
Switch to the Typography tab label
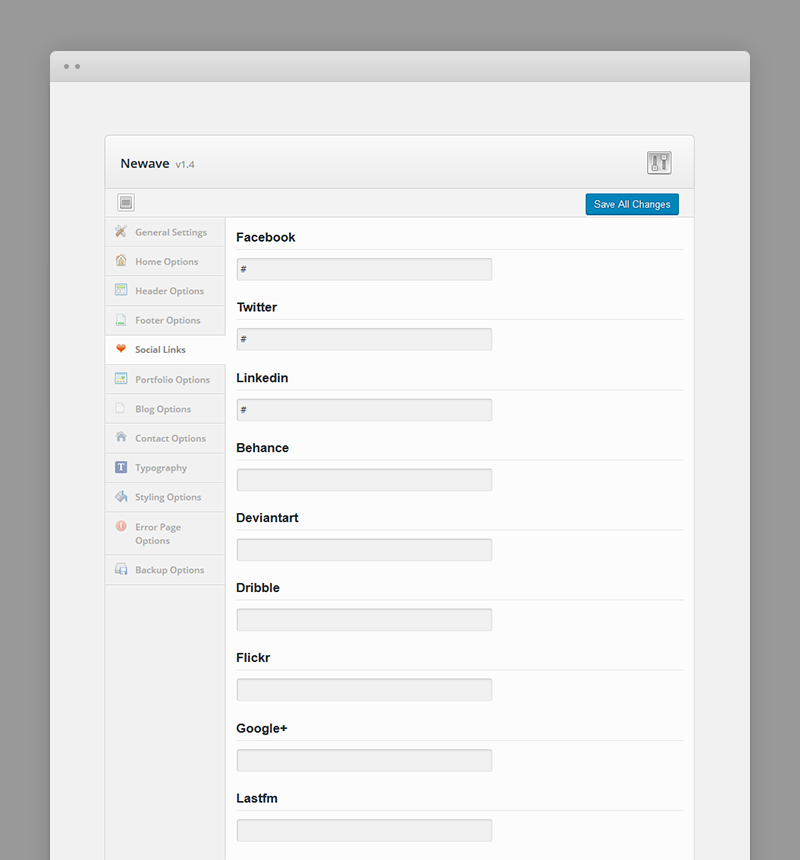[x=161, y=468]
